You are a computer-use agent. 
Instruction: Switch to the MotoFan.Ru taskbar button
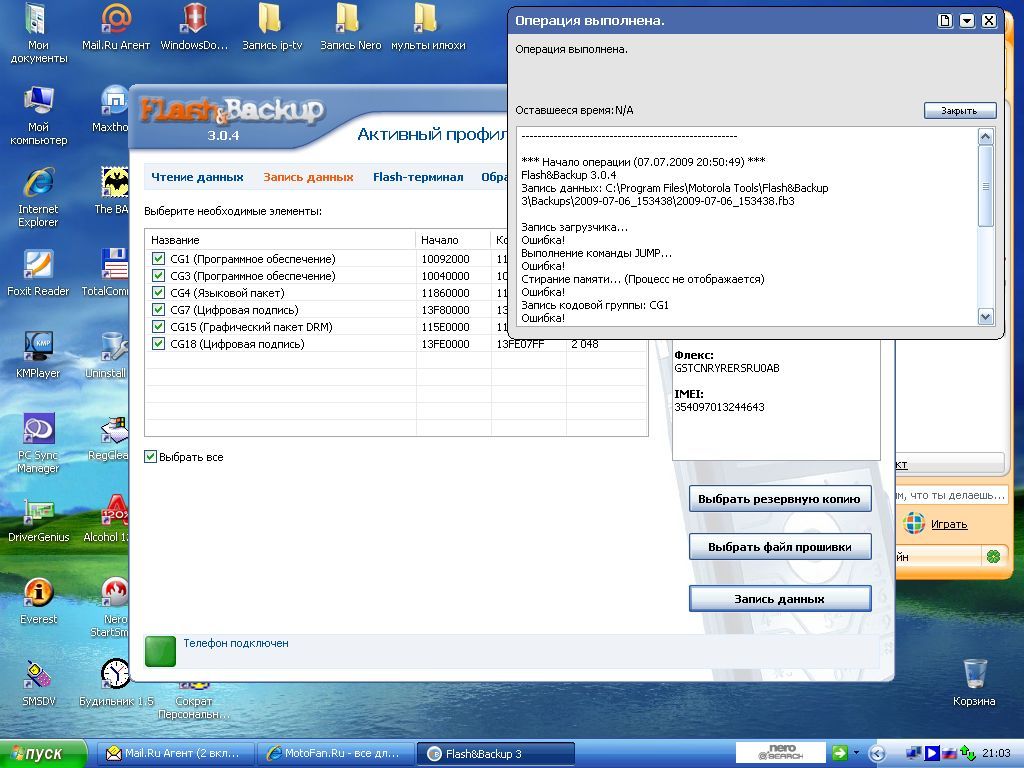[x=336, y=754]
